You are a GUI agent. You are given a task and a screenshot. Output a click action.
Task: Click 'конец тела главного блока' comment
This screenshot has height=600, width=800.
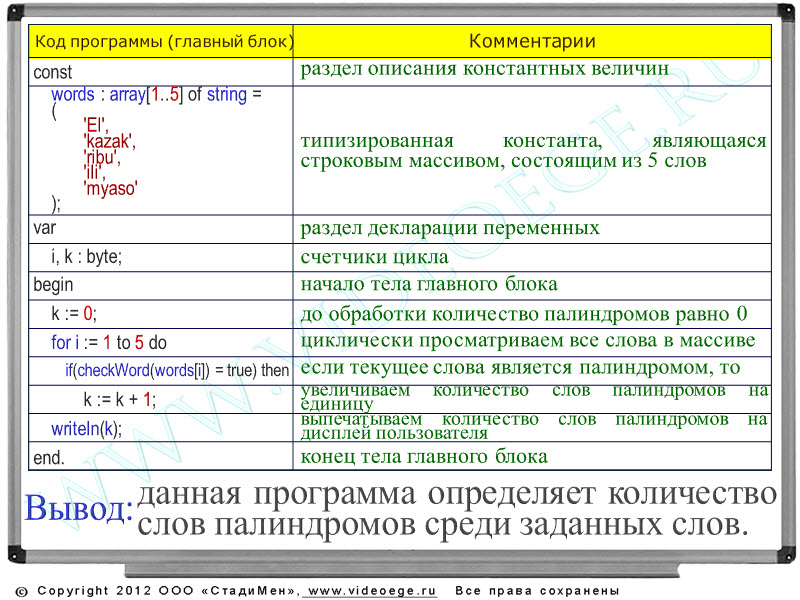pyautogui.click(x=424, y=457)
